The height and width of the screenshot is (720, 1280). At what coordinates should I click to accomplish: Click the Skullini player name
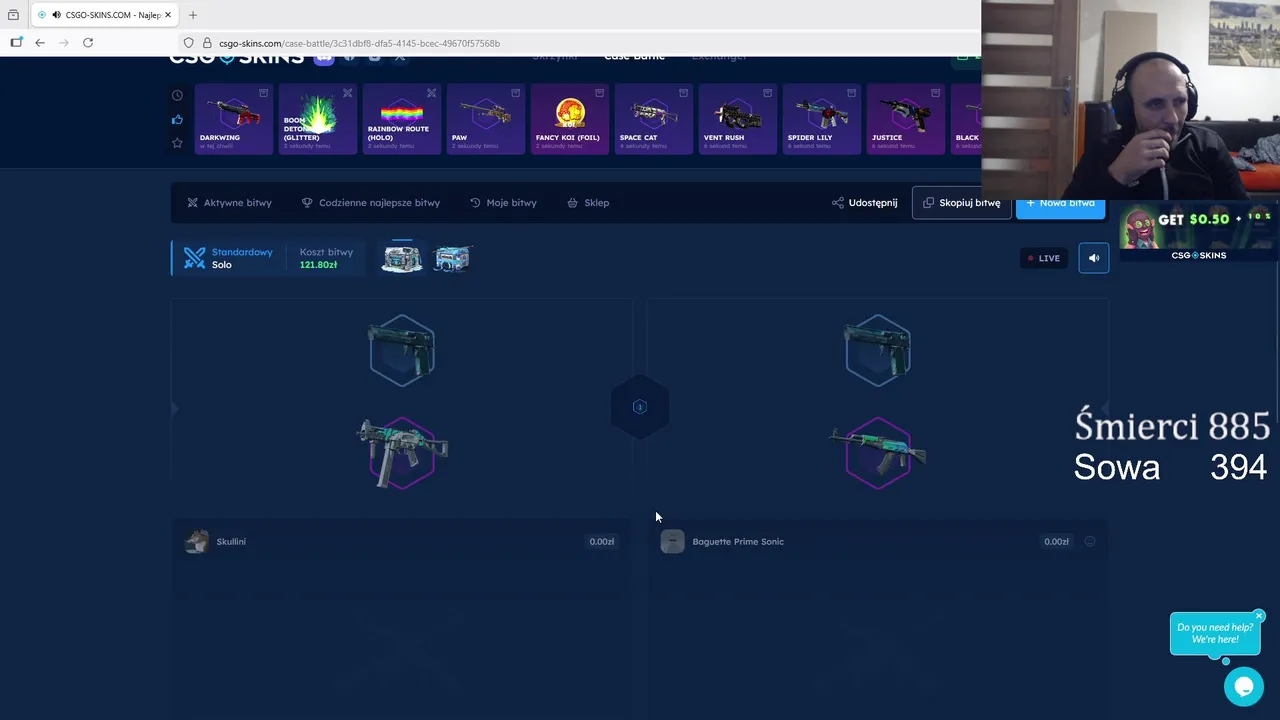[x=231, y=542]
